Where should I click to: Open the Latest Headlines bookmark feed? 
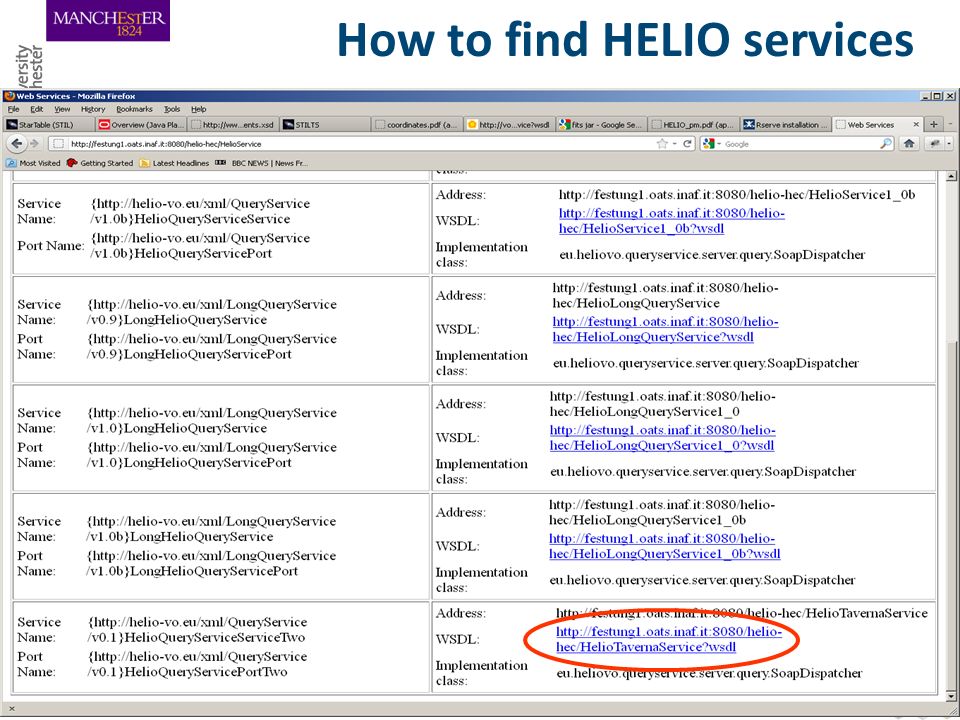point(174,163)
